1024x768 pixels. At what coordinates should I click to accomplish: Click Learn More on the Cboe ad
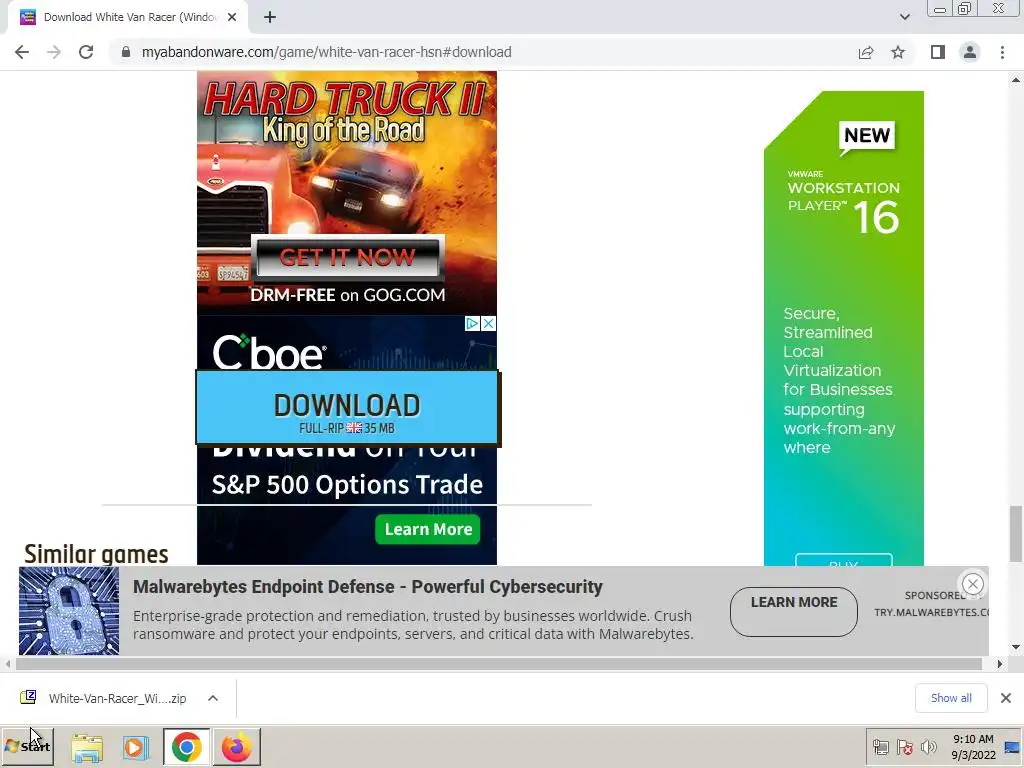[428, 529]
